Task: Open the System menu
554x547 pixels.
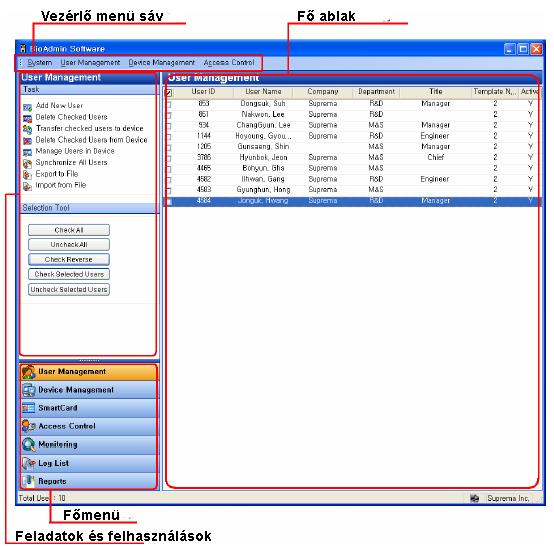Action: click(x=40, y=63)
